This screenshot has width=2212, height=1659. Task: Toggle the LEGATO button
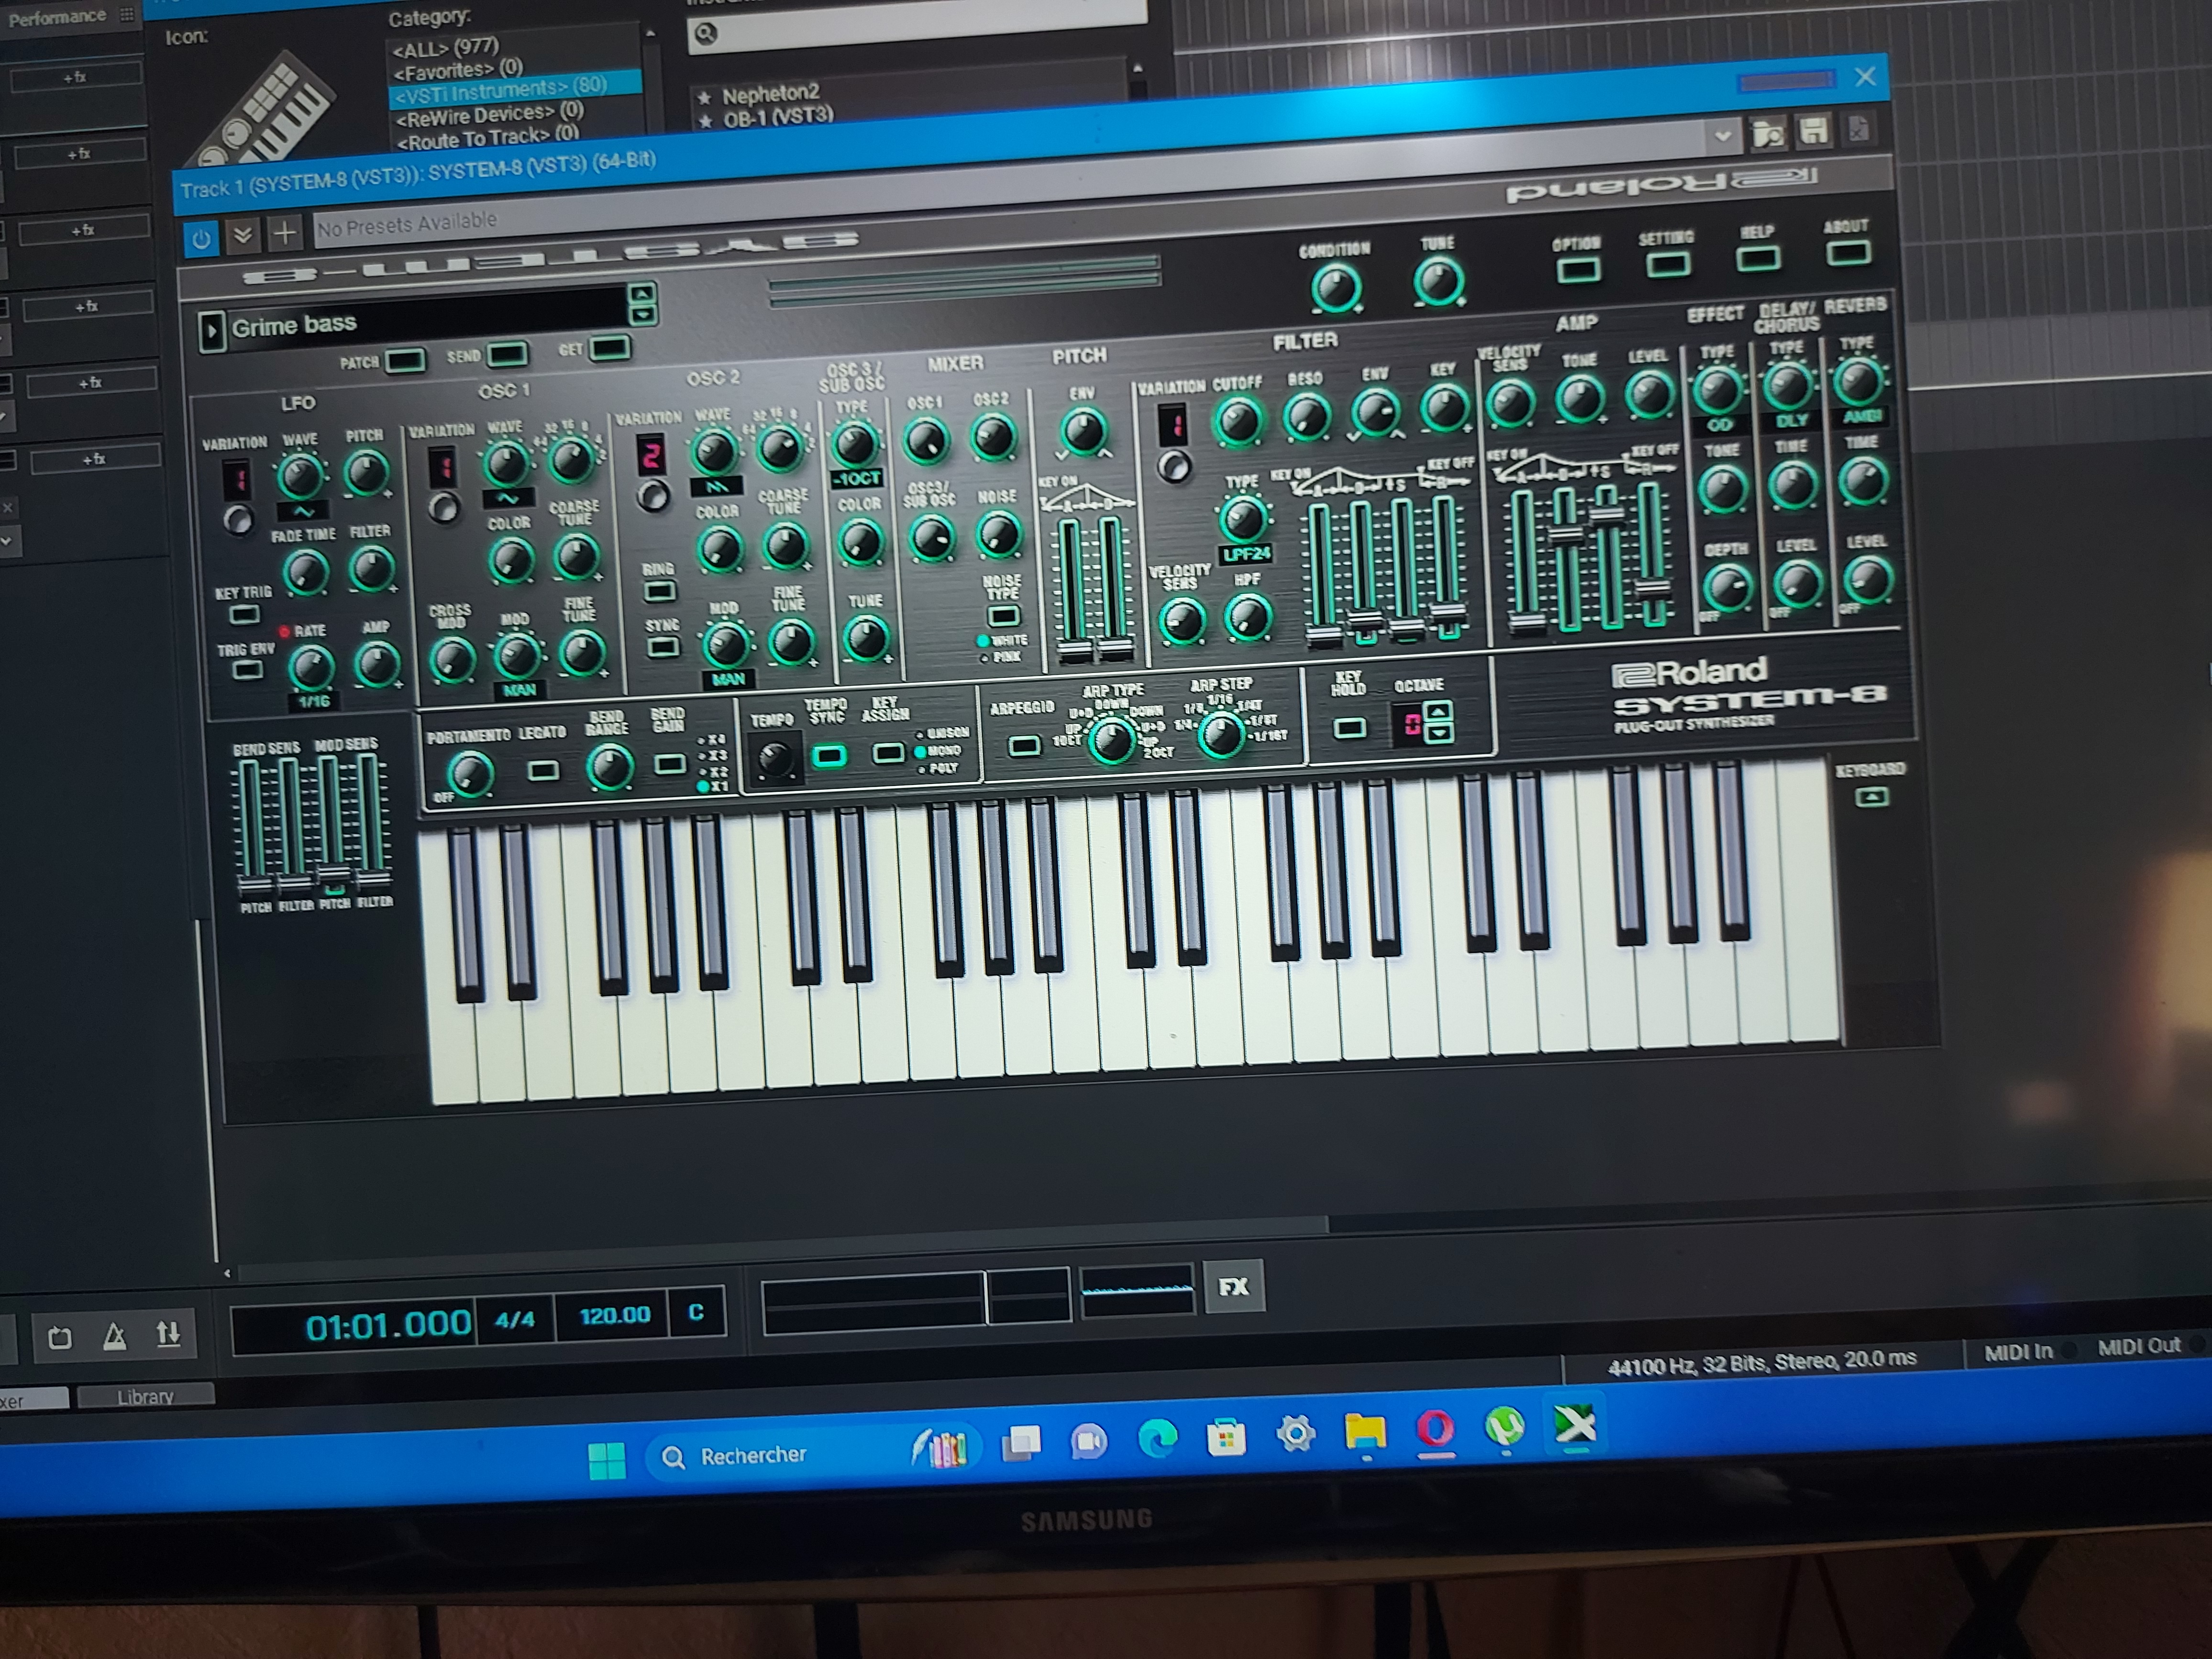tap(543, 770)
